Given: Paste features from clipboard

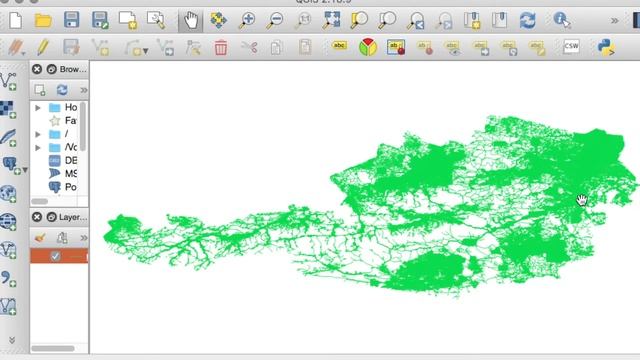Looking at the screenshot, I should click(305, 47).
